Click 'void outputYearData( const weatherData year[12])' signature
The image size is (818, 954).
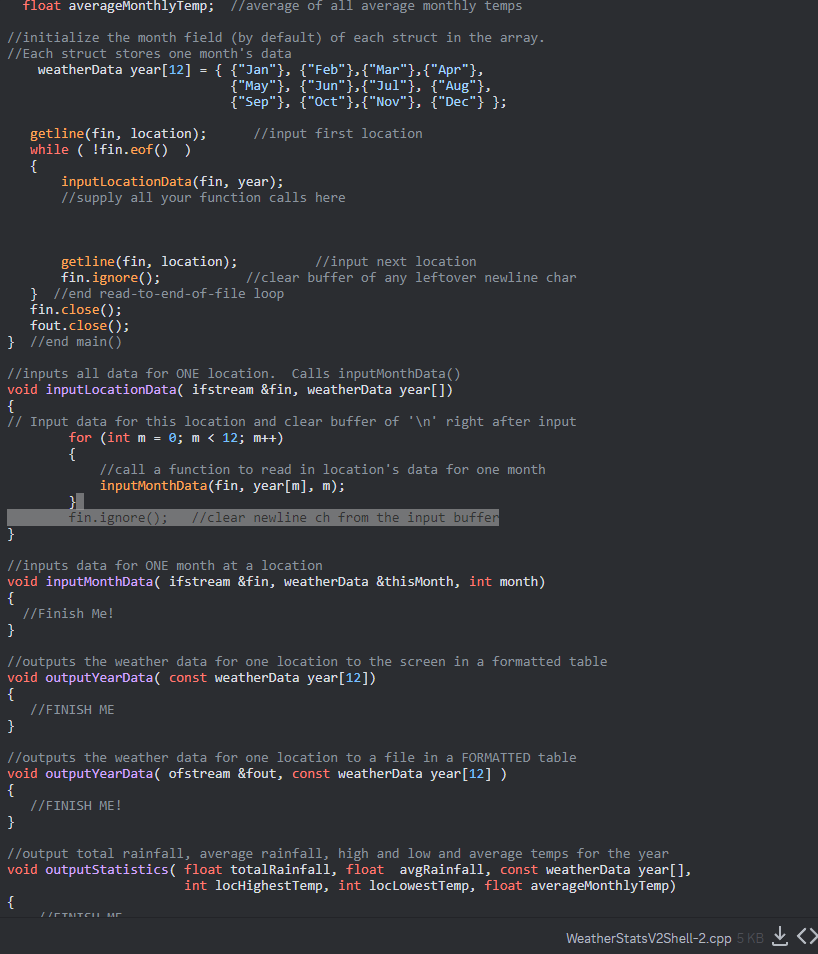(x=192, y=678)
